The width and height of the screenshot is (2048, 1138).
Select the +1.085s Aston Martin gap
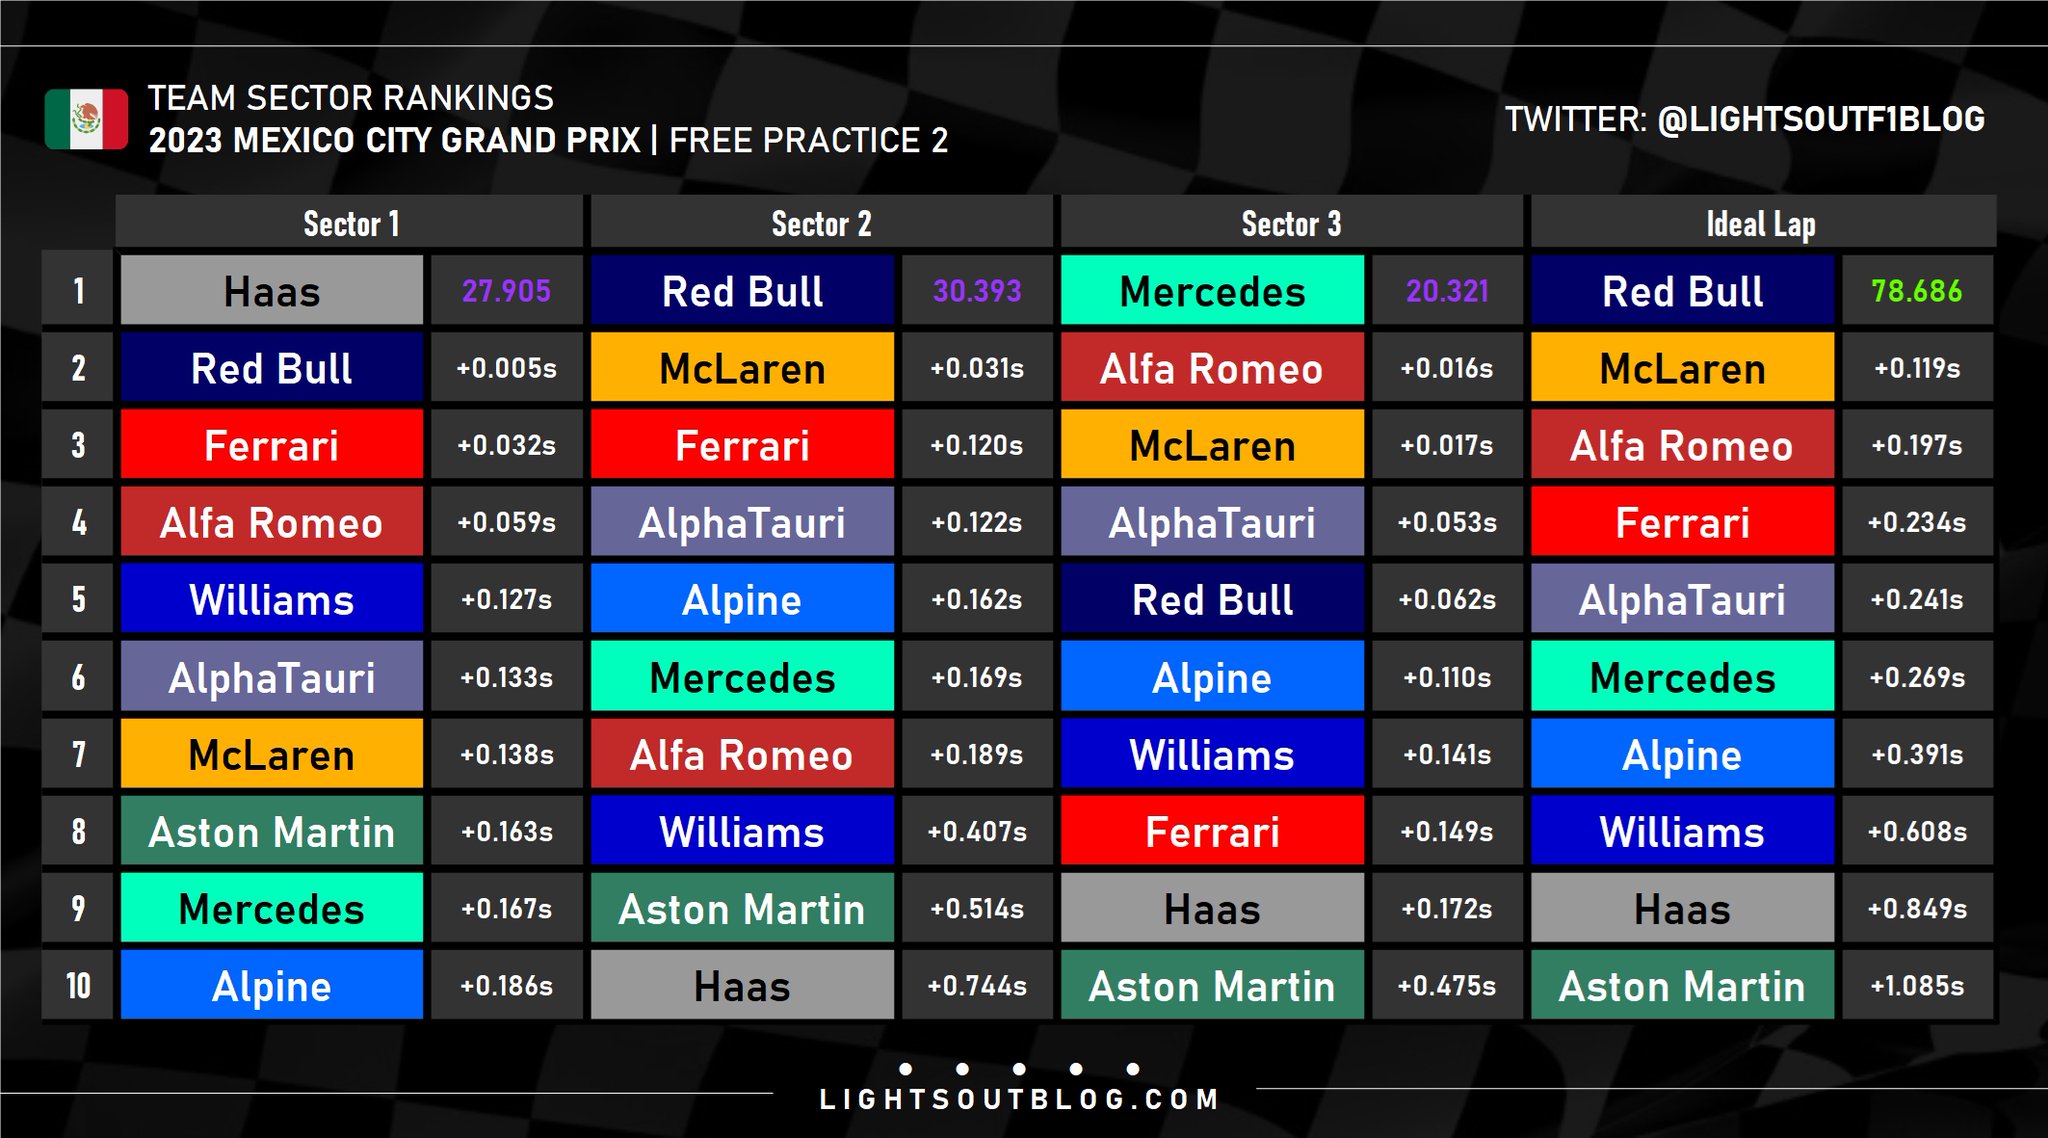click(1916, 986)
